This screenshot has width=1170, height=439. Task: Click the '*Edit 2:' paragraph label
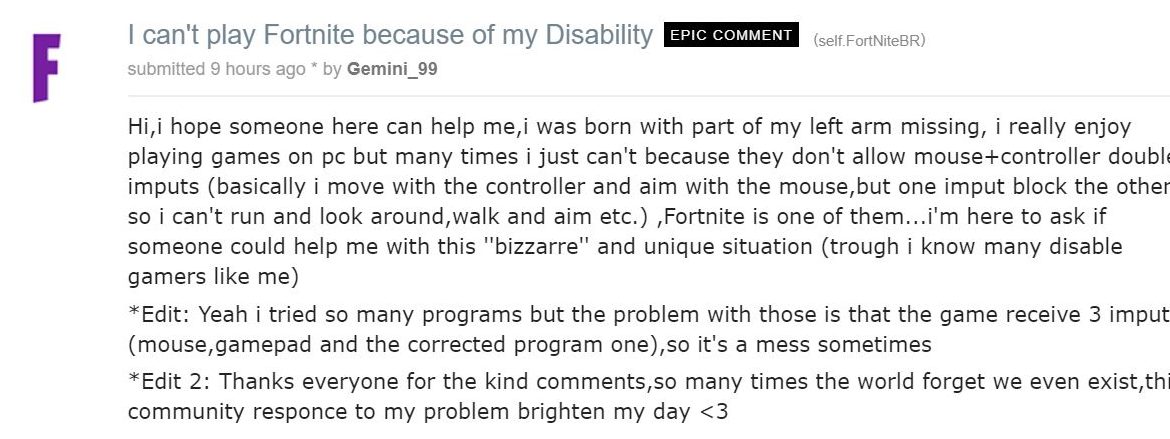pos(169,382)
